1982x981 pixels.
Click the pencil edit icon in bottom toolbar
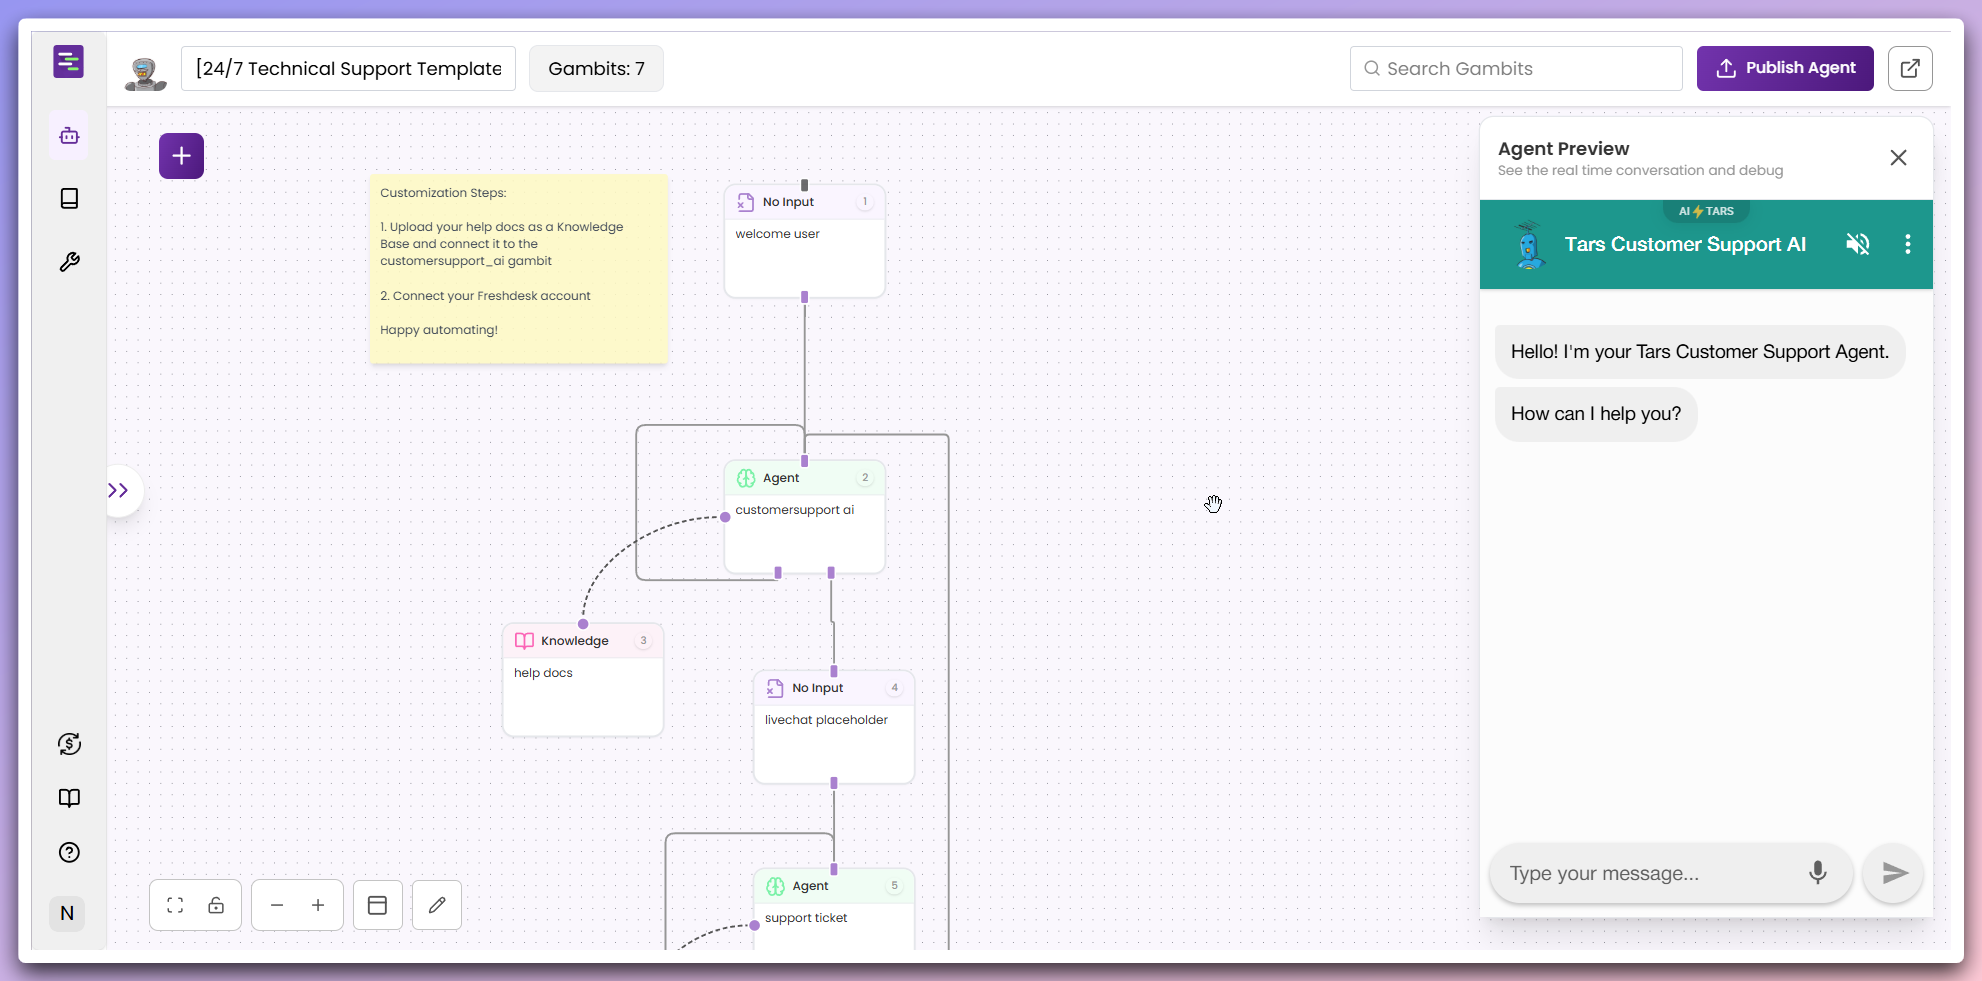[x=437, y=905]
